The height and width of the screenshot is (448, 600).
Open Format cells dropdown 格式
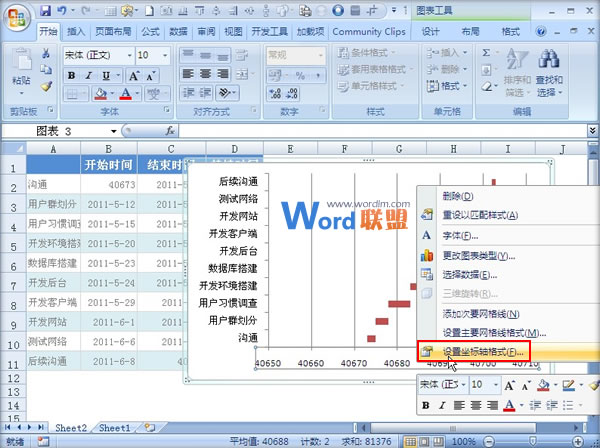coord(447,86)
